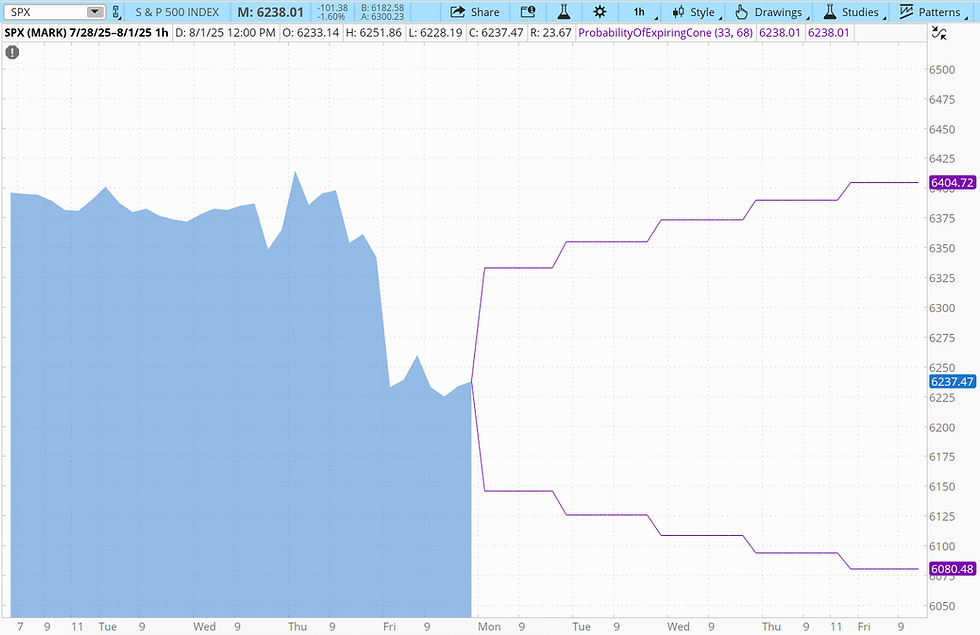Image resolution: width=980 pixels, height=635 pixels.
Task: Click the 6150 price axis label
Action: click(942, 486)
